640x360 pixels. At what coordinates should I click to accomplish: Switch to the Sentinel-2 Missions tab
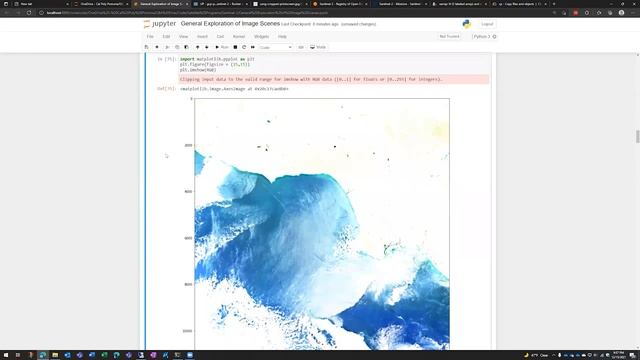pos(400,4)
